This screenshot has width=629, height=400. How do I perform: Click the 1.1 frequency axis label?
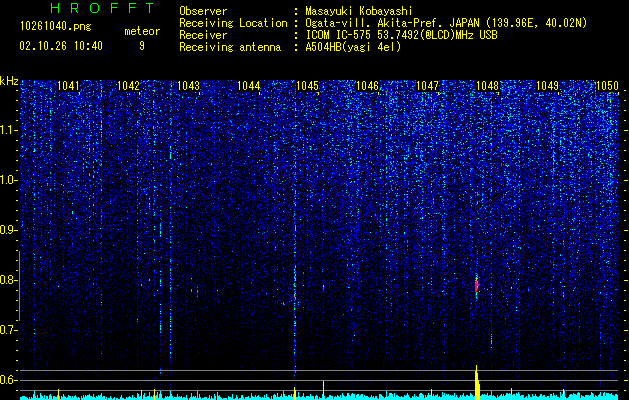pos(8,130)
